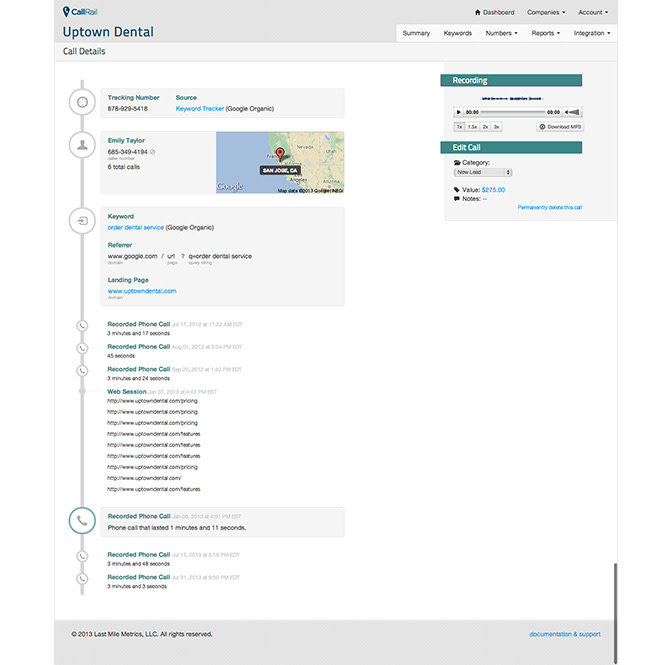
Task: Click the www.google.com referrer domain
Action: point(132,256)
